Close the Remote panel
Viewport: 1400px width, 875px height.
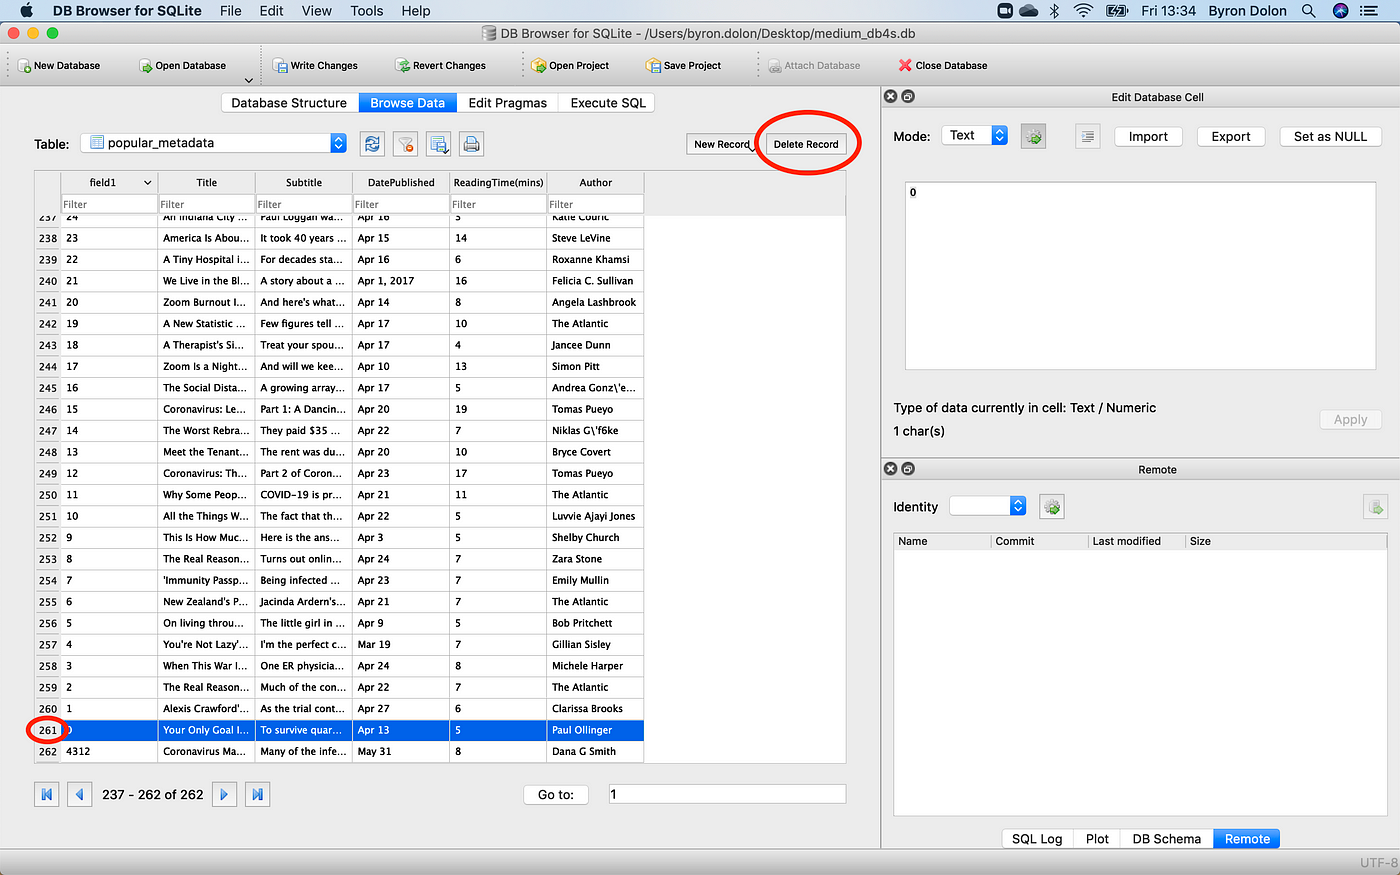(x=890, y=469)
